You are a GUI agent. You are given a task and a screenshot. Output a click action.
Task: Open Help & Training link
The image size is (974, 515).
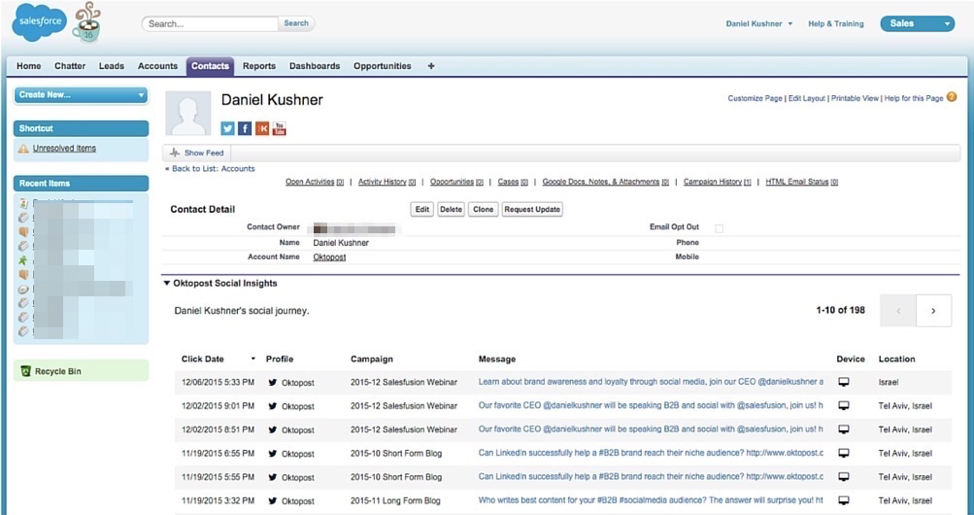[836, 24]
